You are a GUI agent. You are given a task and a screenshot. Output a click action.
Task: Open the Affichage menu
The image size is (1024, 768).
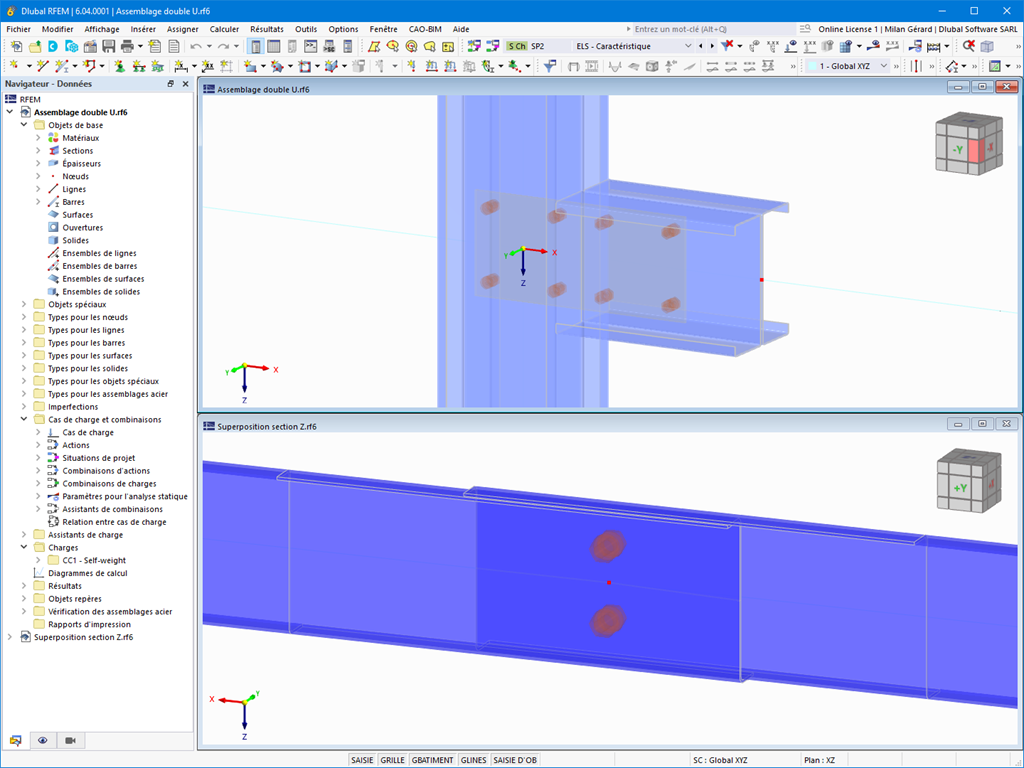(x=102, y=29)
